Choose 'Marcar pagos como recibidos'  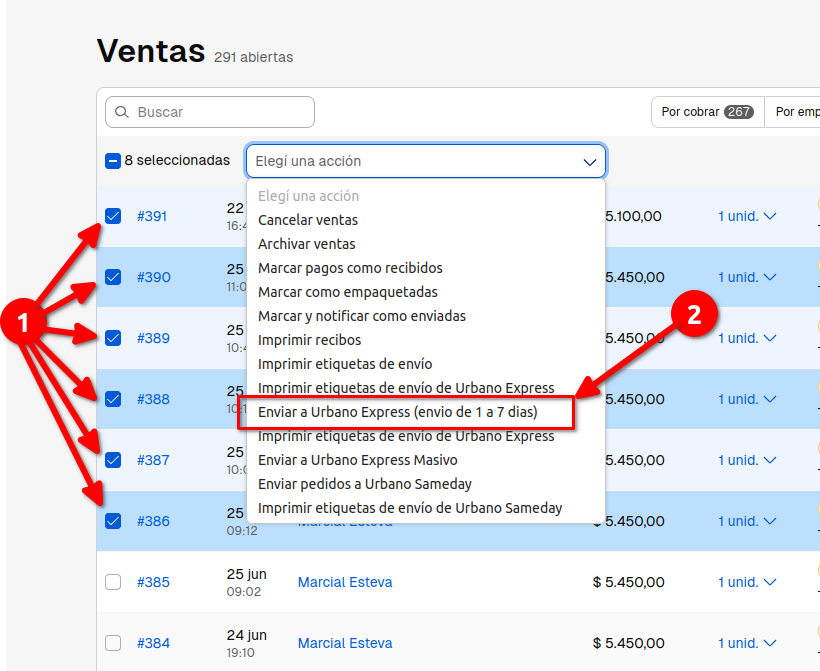[350, 268]
